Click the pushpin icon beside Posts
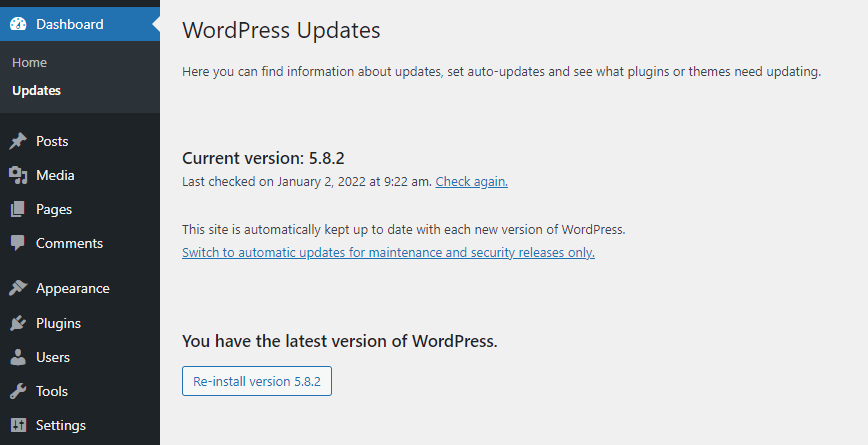Screen dimensions: 868x445 coord(18,141)
